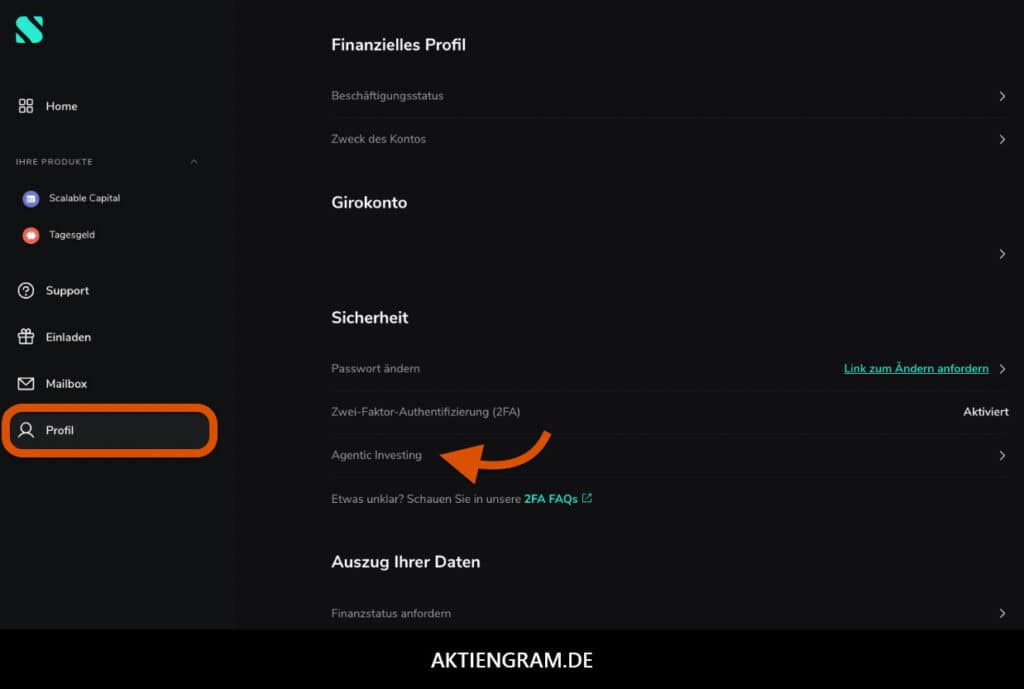Open the Mailbox envelope icon
1024x689 pixels.
(25, 383)
